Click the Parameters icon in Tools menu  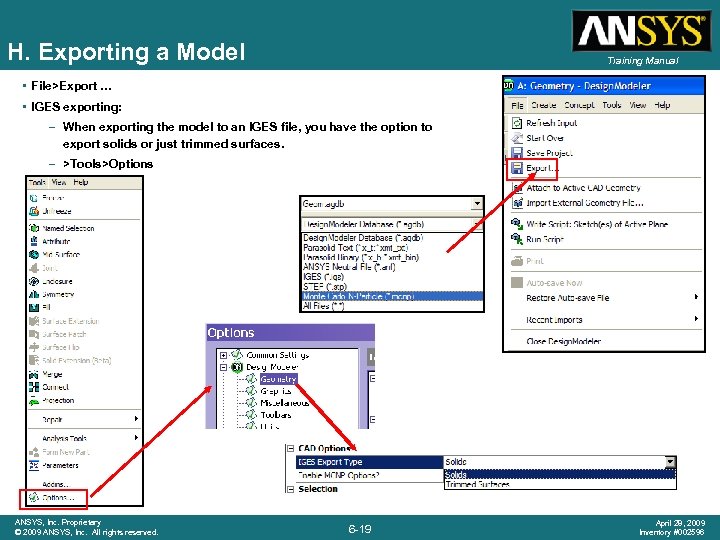click(34, 465)
